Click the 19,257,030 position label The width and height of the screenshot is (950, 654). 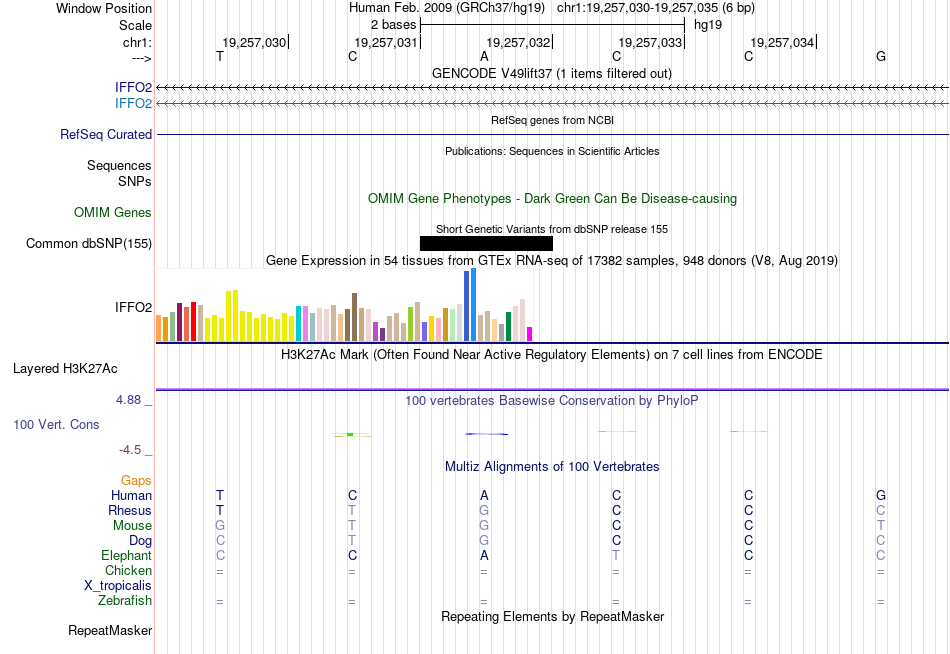coord(254,42)
